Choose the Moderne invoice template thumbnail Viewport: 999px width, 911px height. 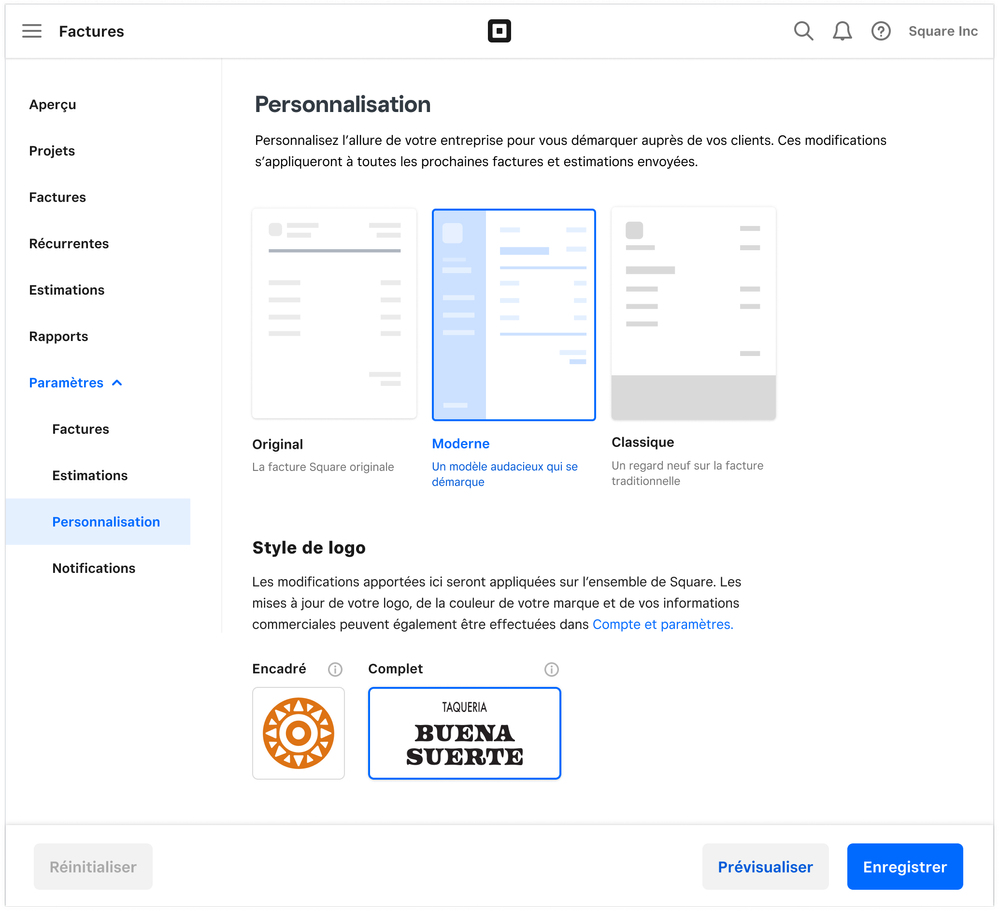(514, 315)
